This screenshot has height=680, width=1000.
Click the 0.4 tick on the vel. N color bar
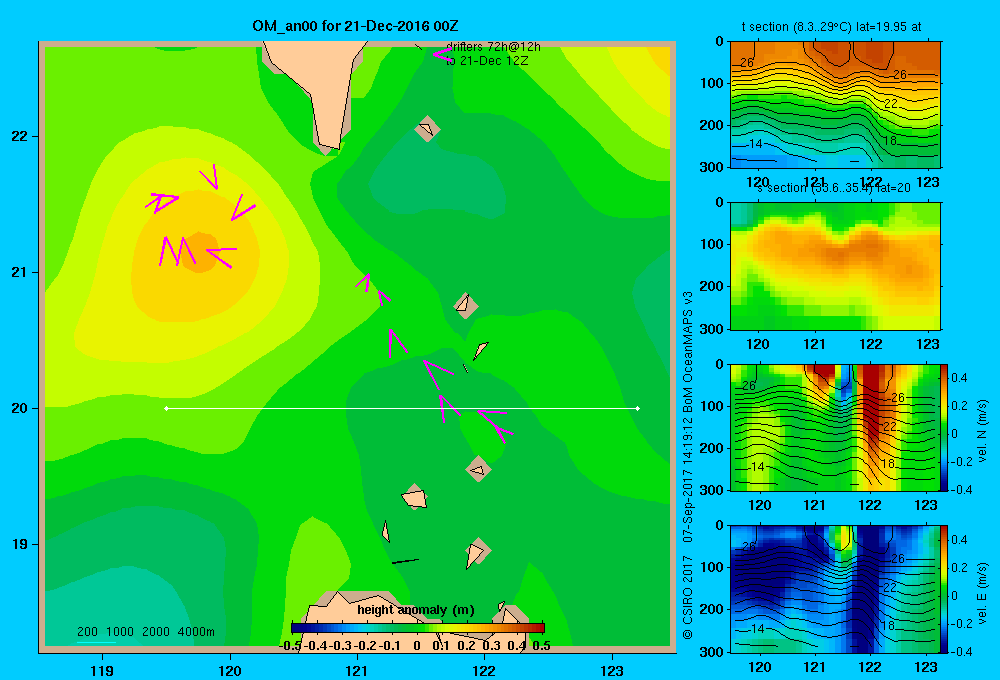pyautogui.click(x=959, y=378)
